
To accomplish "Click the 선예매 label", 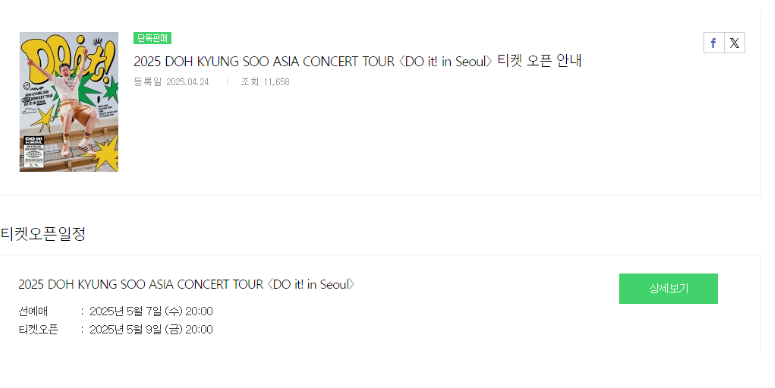I will 33,311.
